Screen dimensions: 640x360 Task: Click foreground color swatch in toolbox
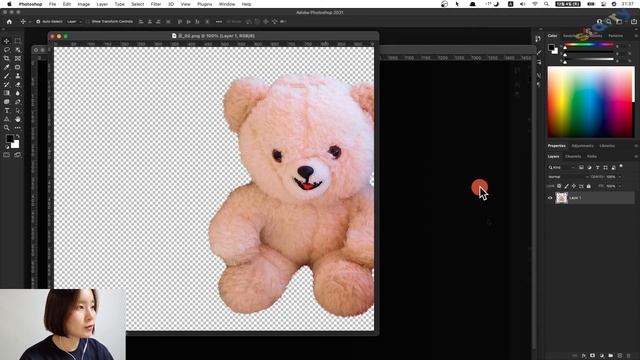[9, 139]
